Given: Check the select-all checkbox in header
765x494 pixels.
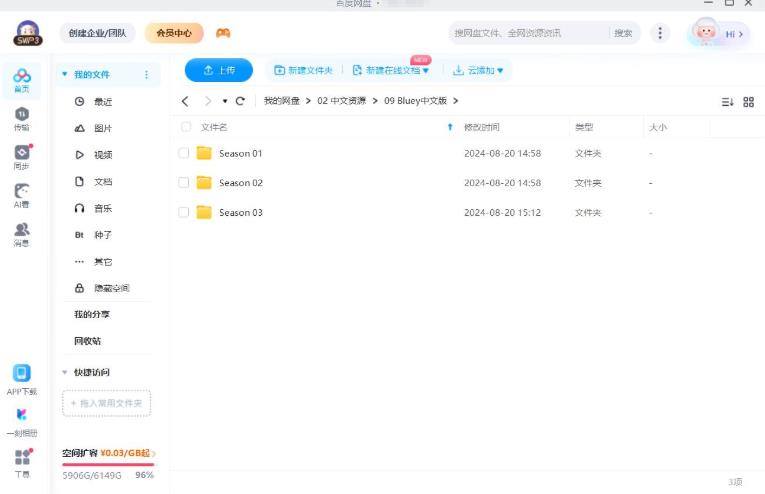Looking at the screenshot, I should pyautogui.click(x=186, y=127).
